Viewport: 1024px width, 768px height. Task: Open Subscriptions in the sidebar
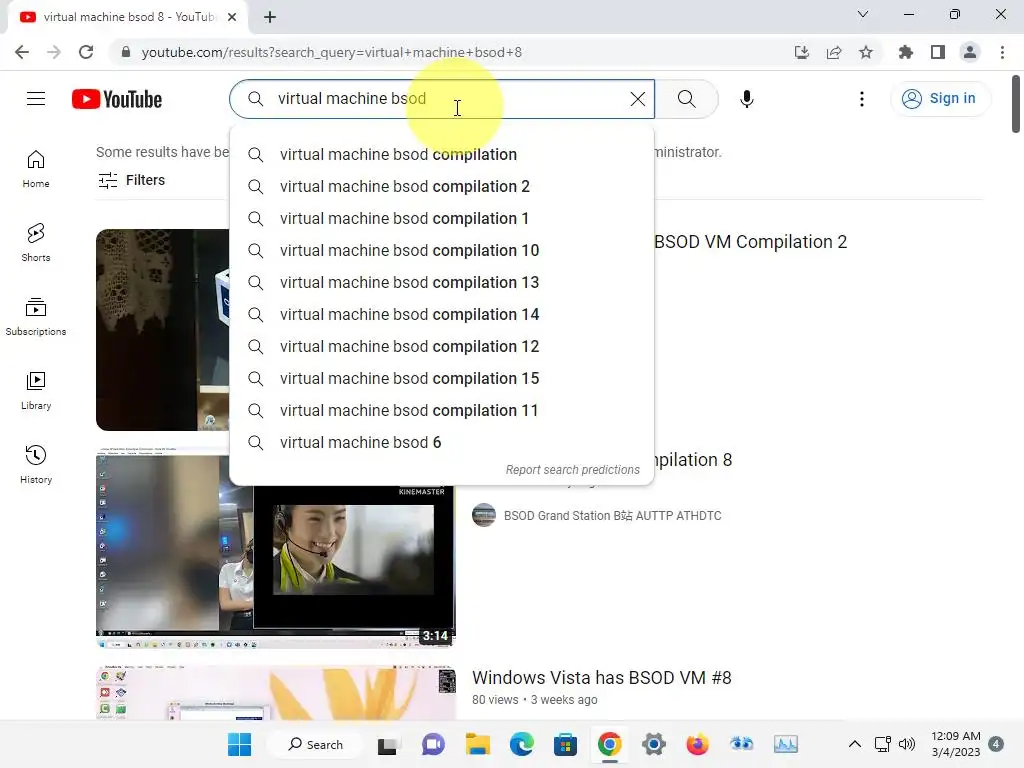pos(36,317)
